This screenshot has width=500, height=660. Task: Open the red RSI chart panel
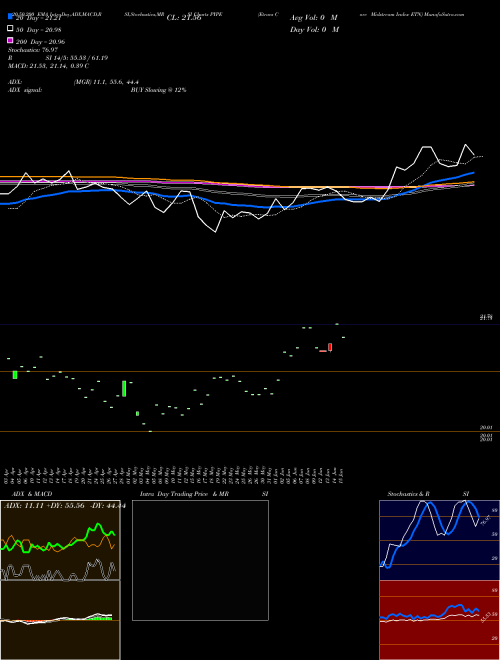point(439,620)
